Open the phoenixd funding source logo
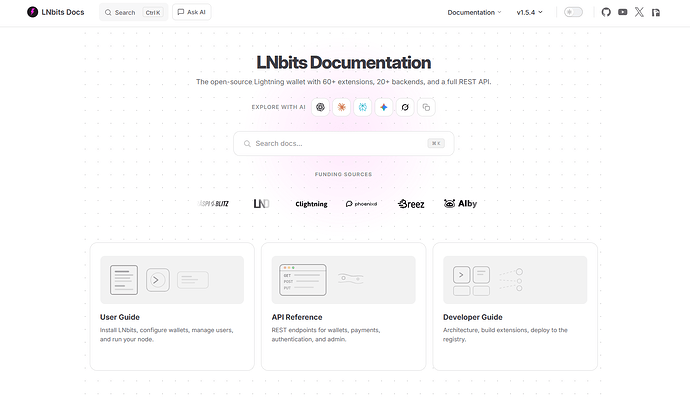 click(x=361, y=204)
